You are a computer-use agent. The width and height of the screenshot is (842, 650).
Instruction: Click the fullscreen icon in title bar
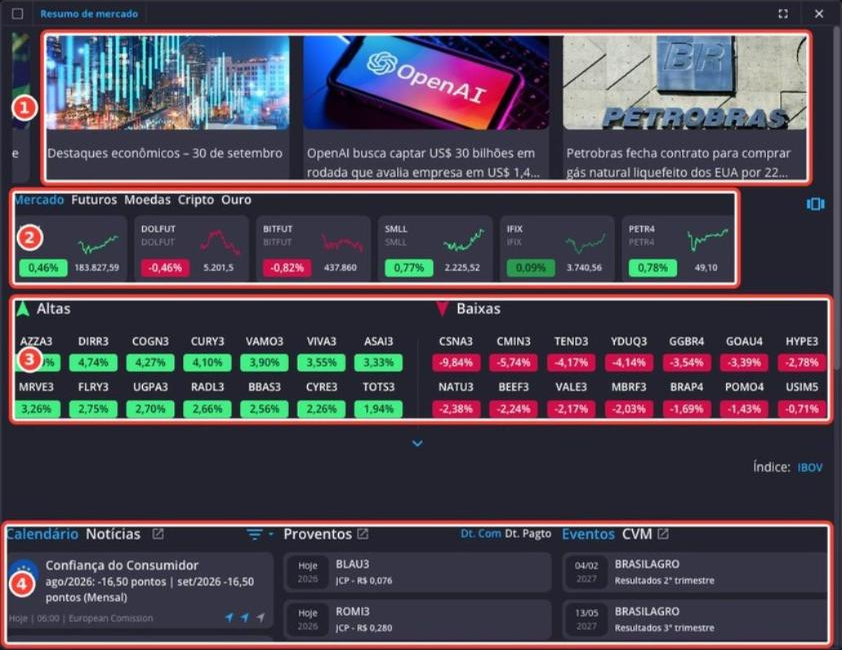pyautogui.click(x=783, y=14)
